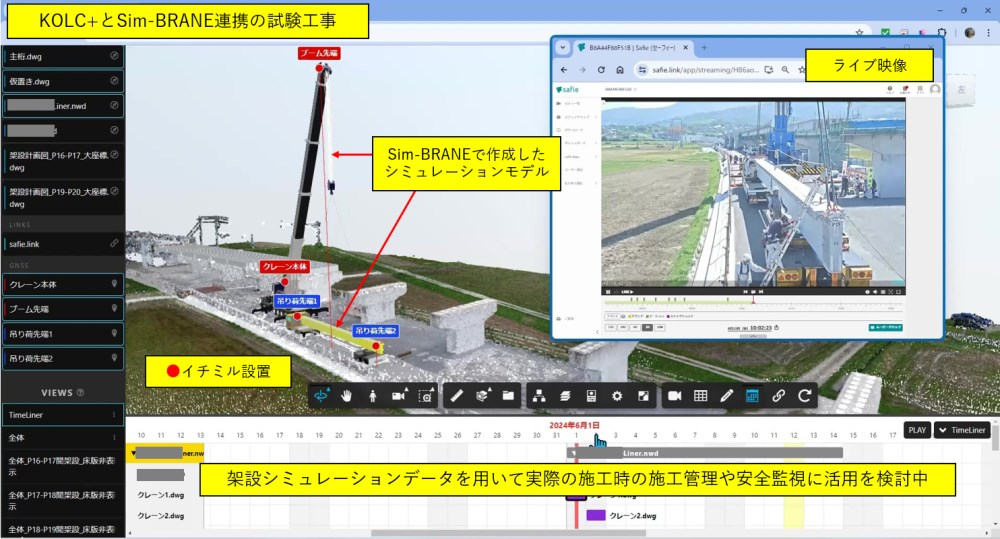This screenshot has width=1000, height=539.
Task: Click the blue timeline date cursor
Action: point(599,439)
